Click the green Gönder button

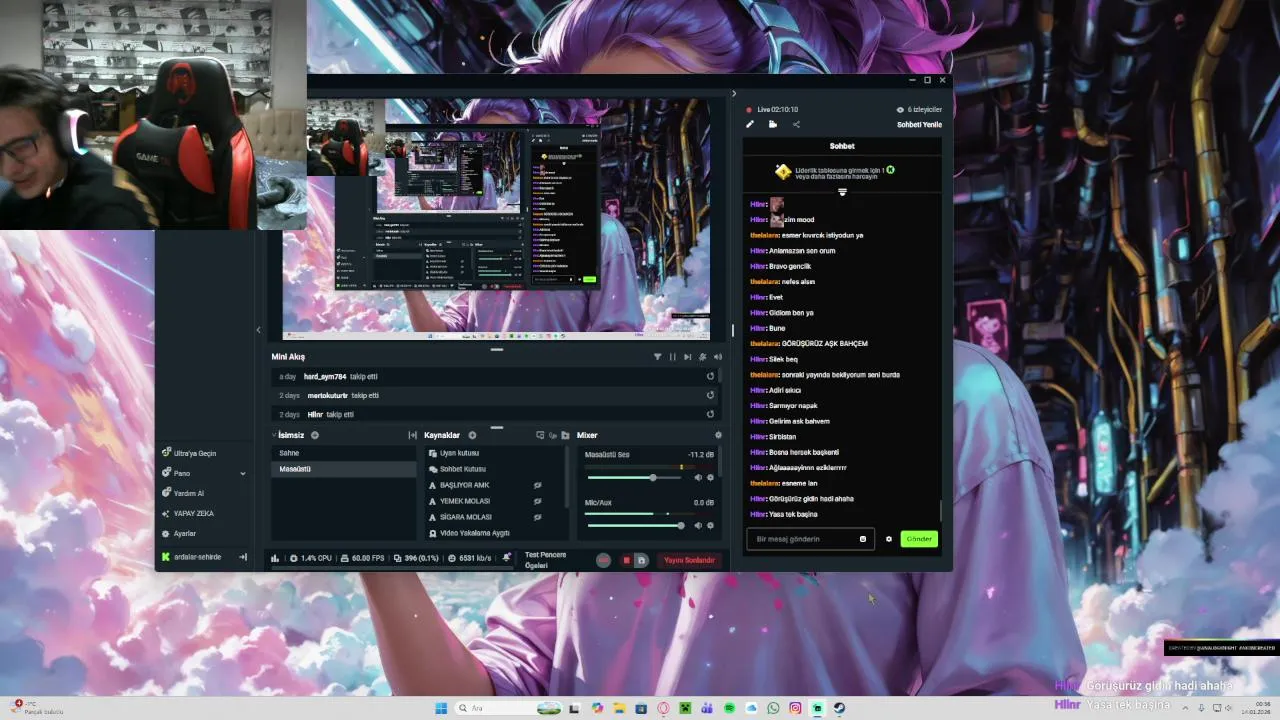click(x=919, y=539)
